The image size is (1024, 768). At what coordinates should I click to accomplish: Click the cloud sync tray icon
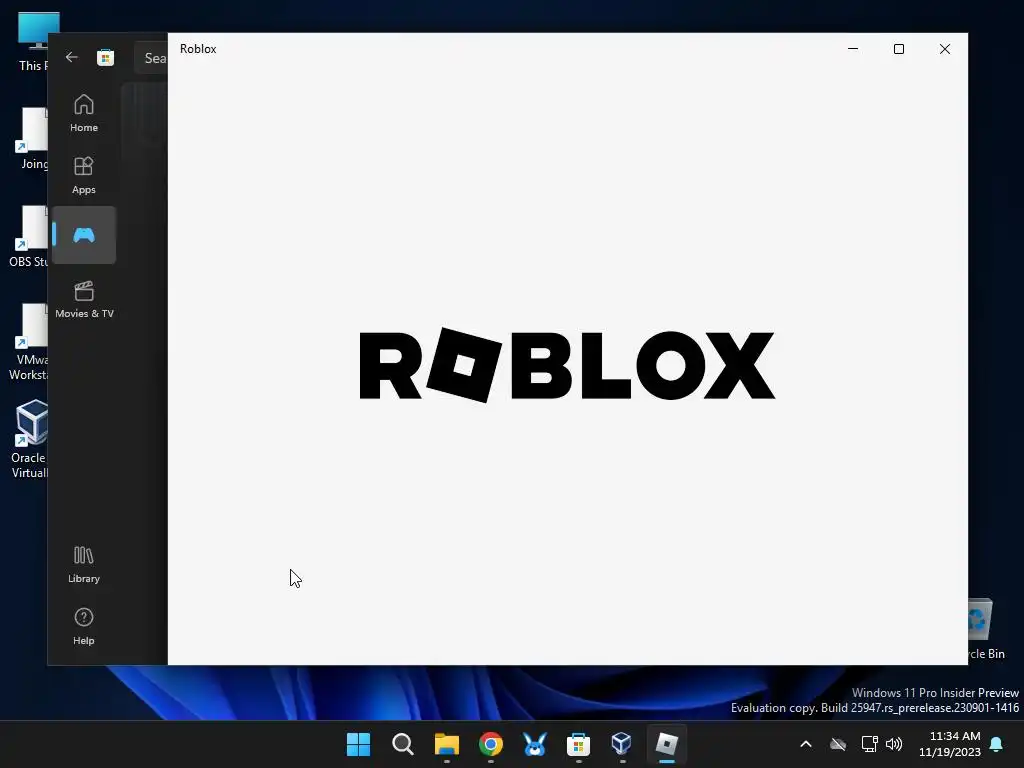[x=838, y=744]
